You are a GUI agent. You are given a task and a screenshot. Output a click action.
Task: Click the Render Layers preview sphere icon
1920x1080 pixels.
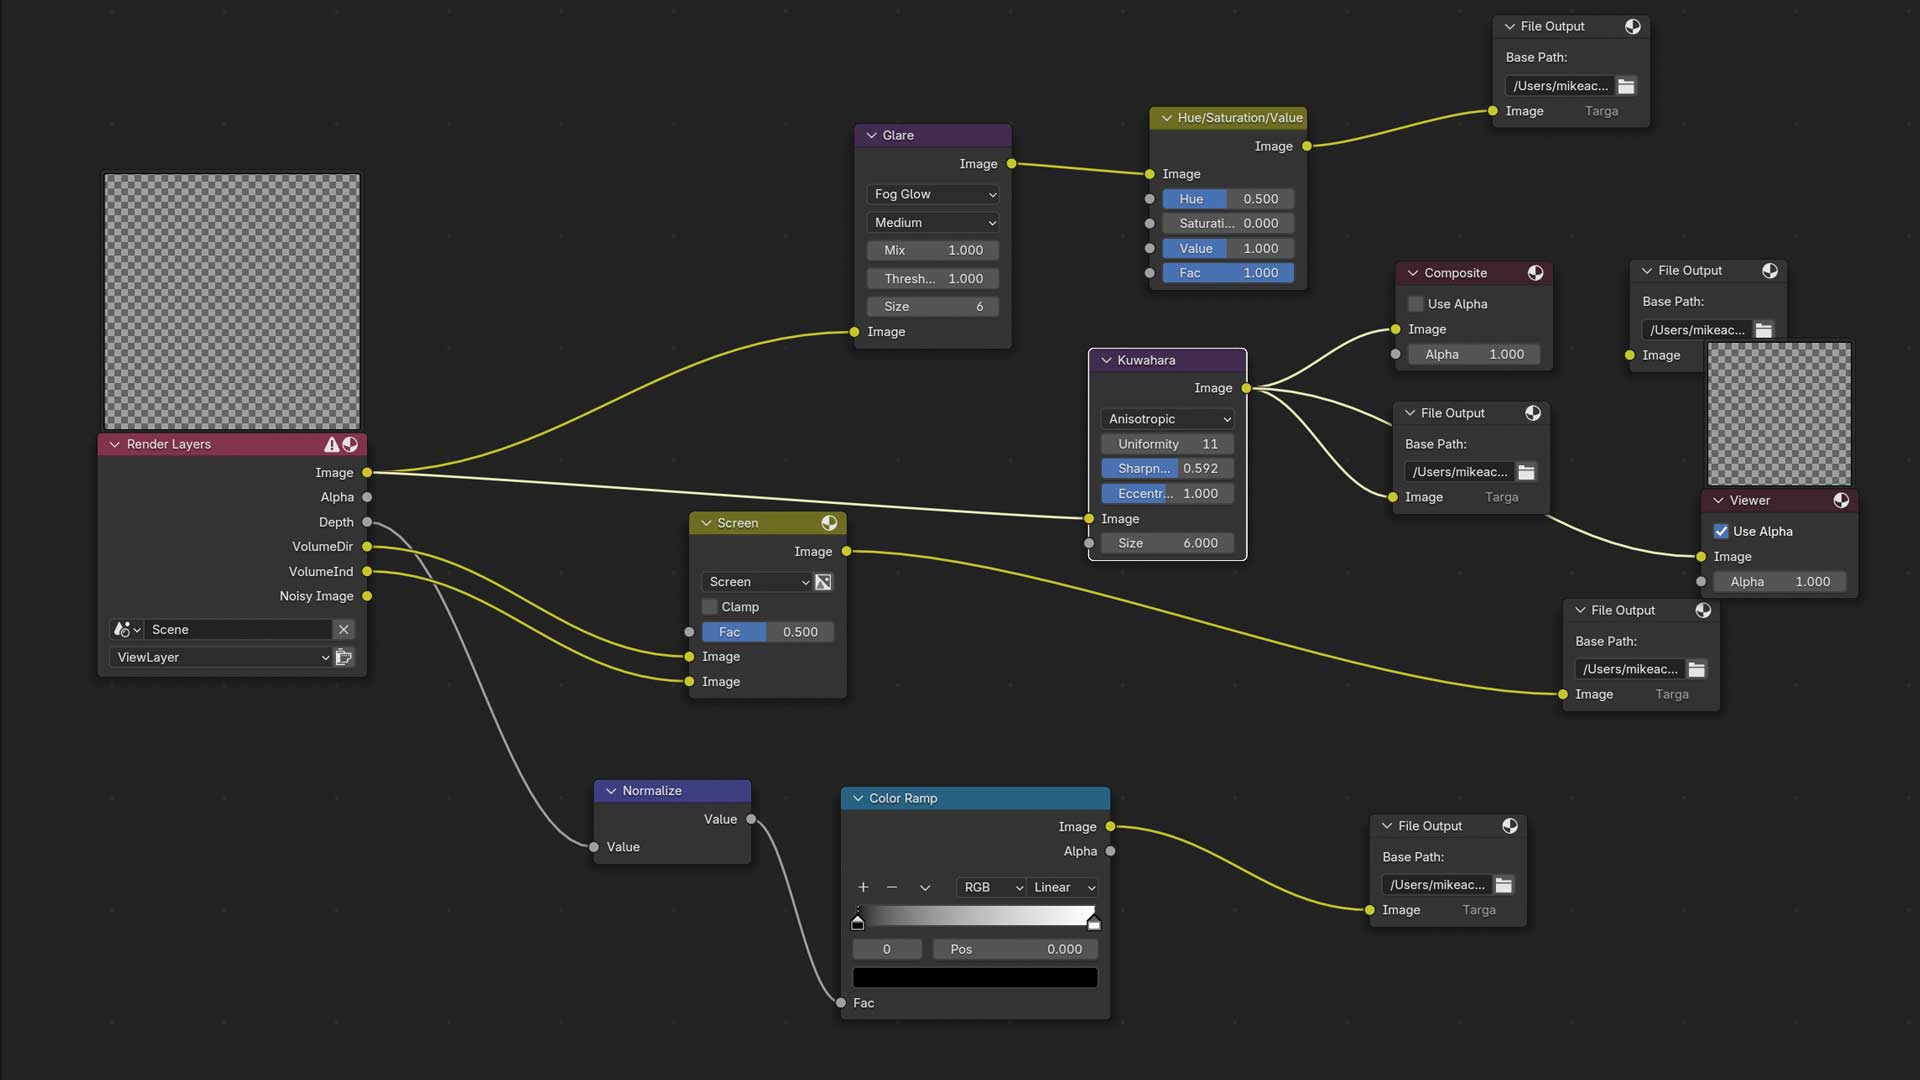(350, 444)
